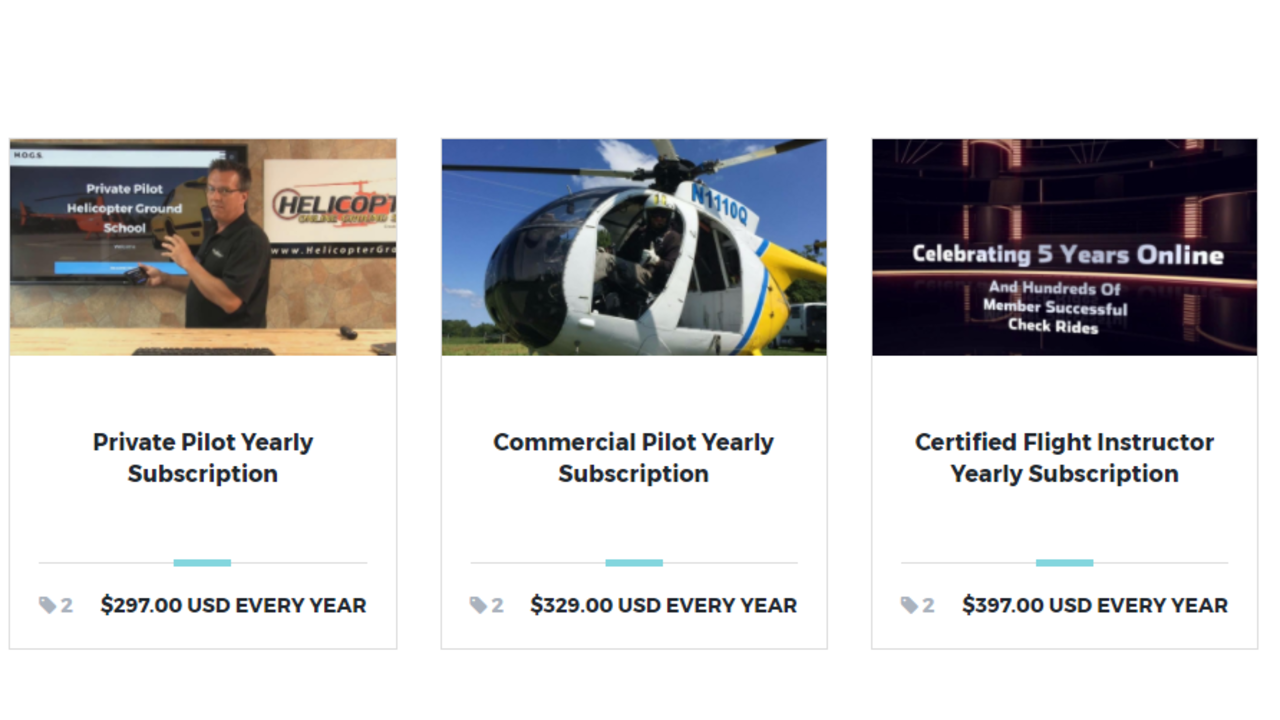
Task: Click the $397.00 USD EVERY YEAR price
Action: coord(1095,605)
